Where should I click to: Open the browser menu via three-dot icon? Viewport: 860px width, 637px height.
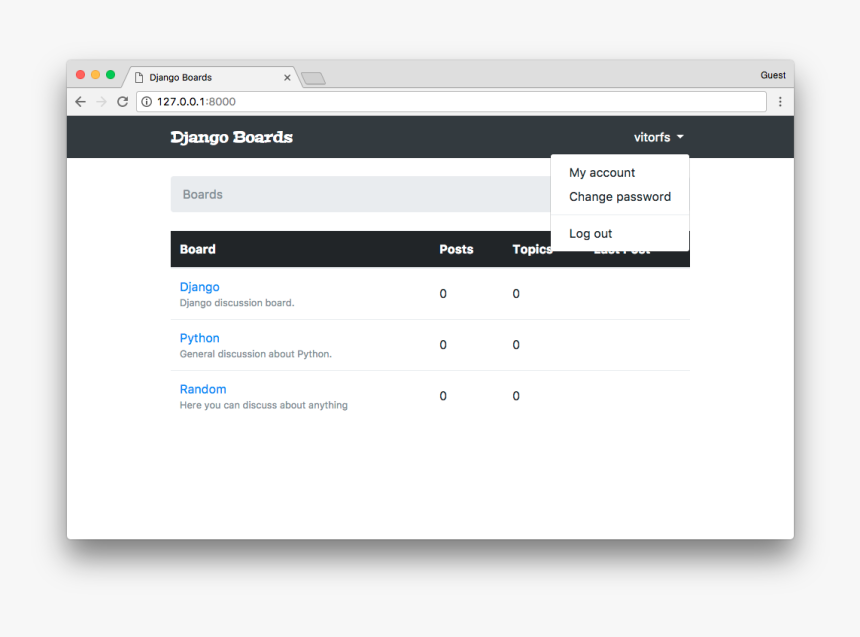point(781,101)
